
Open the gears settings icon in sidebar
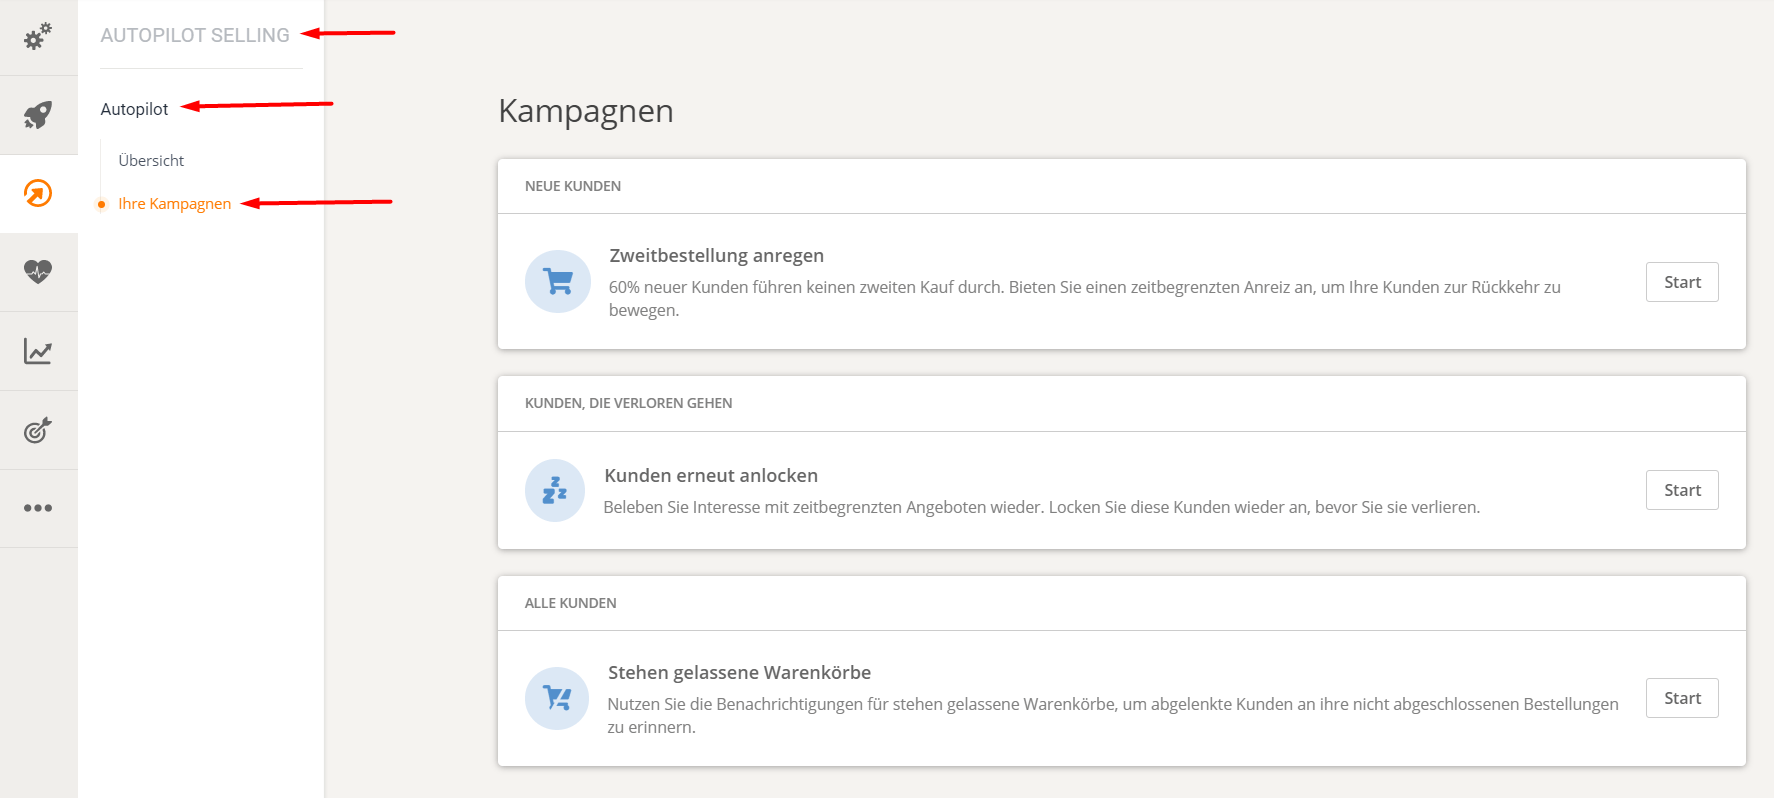point(38,37)
